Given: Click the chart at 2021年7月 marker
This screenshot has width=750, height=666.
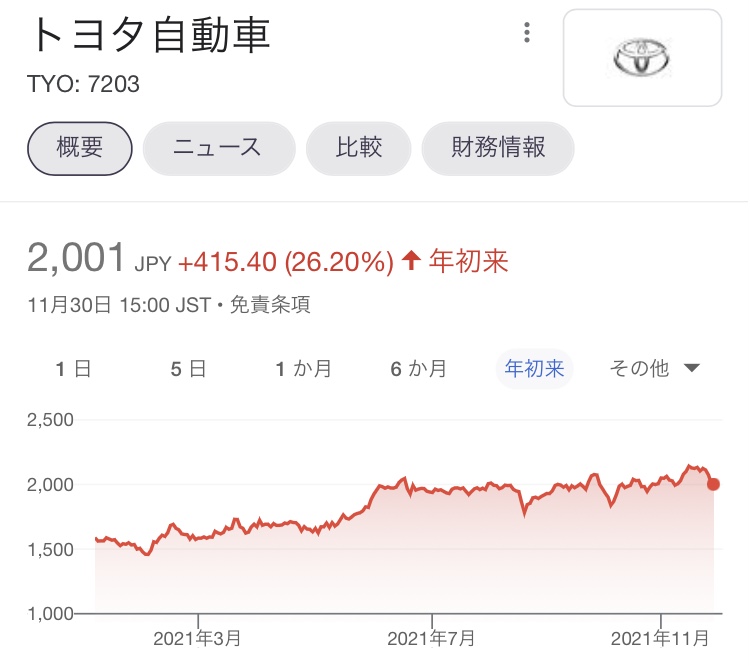Looking at the screenshot, I should [x=432, y=489].
